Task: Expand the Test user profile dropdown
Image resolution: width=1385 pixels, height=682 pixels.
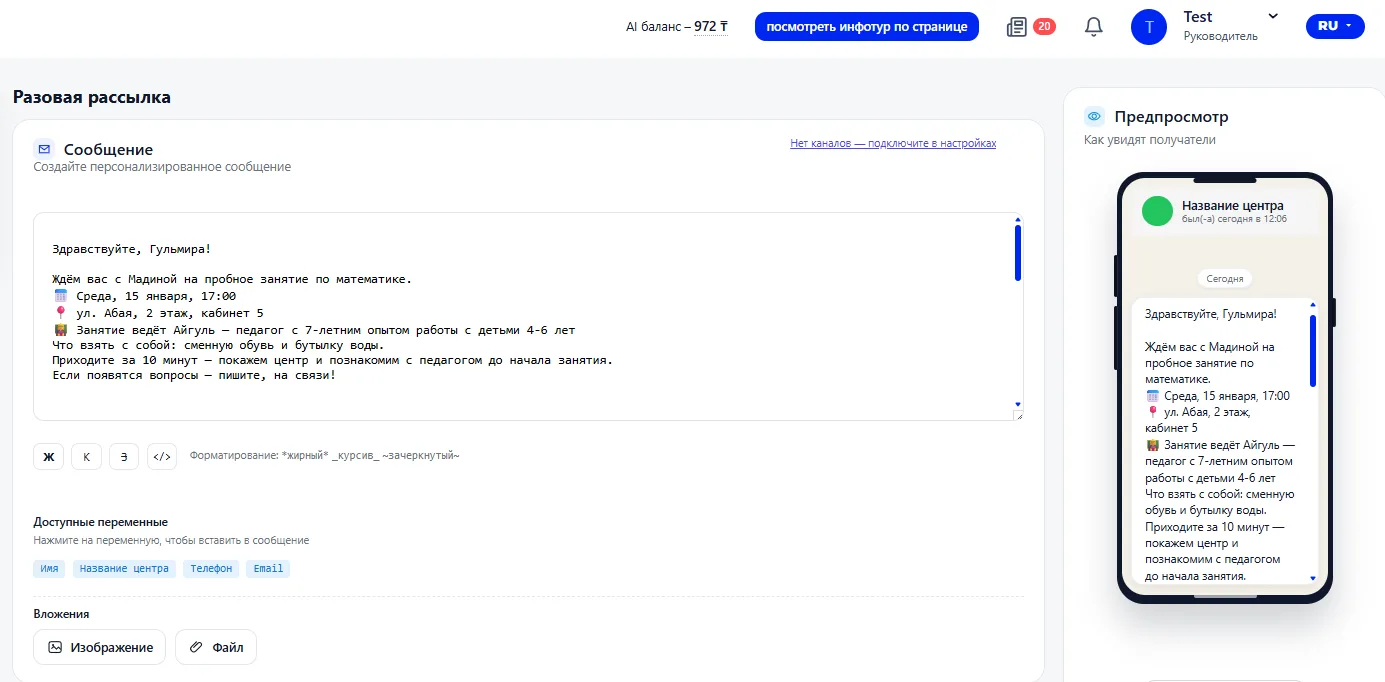Action: pyautogui.click(x=1272, y=17)
